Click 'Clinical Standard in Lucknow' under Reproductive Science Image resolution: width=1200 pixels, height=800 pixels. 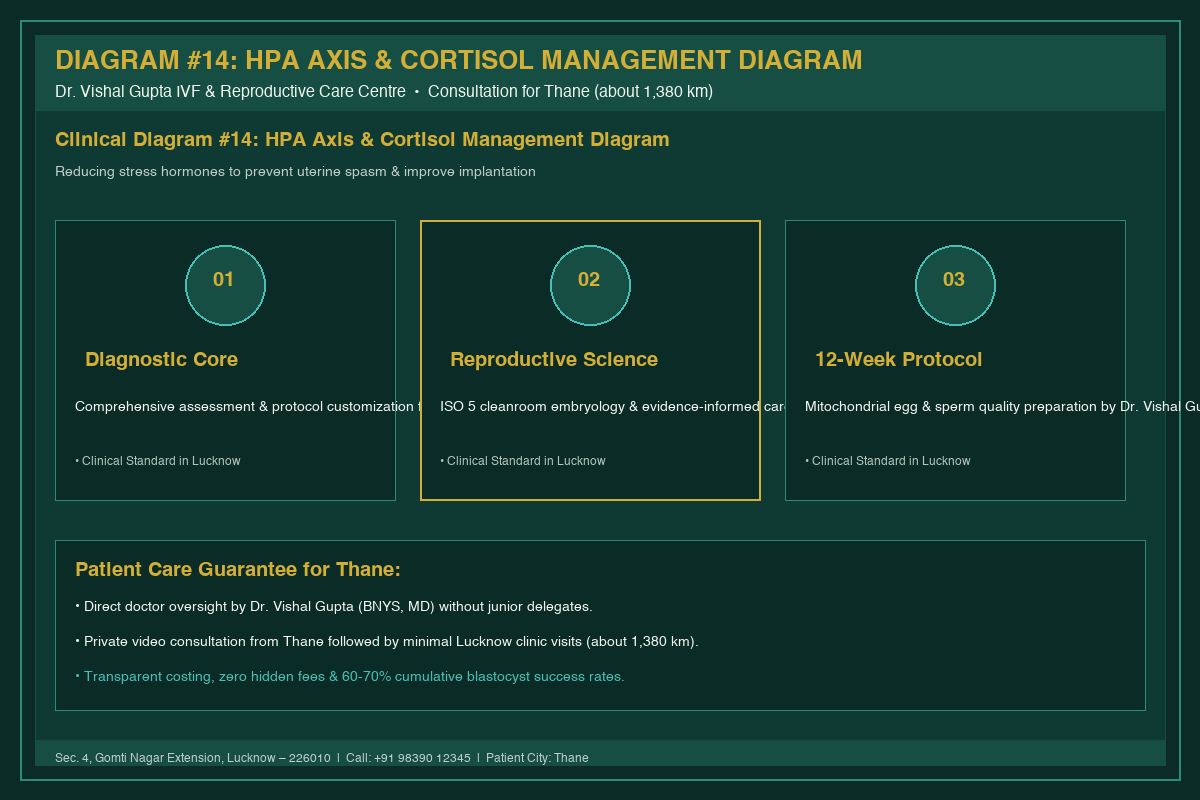tap(523, 461)
